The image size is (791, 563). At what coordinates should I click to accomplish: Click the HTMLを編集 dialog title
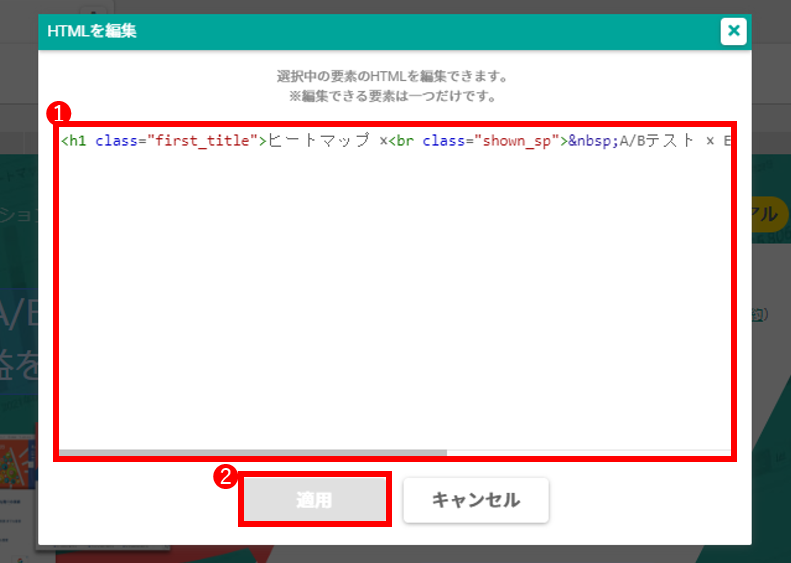click(92, 31)
